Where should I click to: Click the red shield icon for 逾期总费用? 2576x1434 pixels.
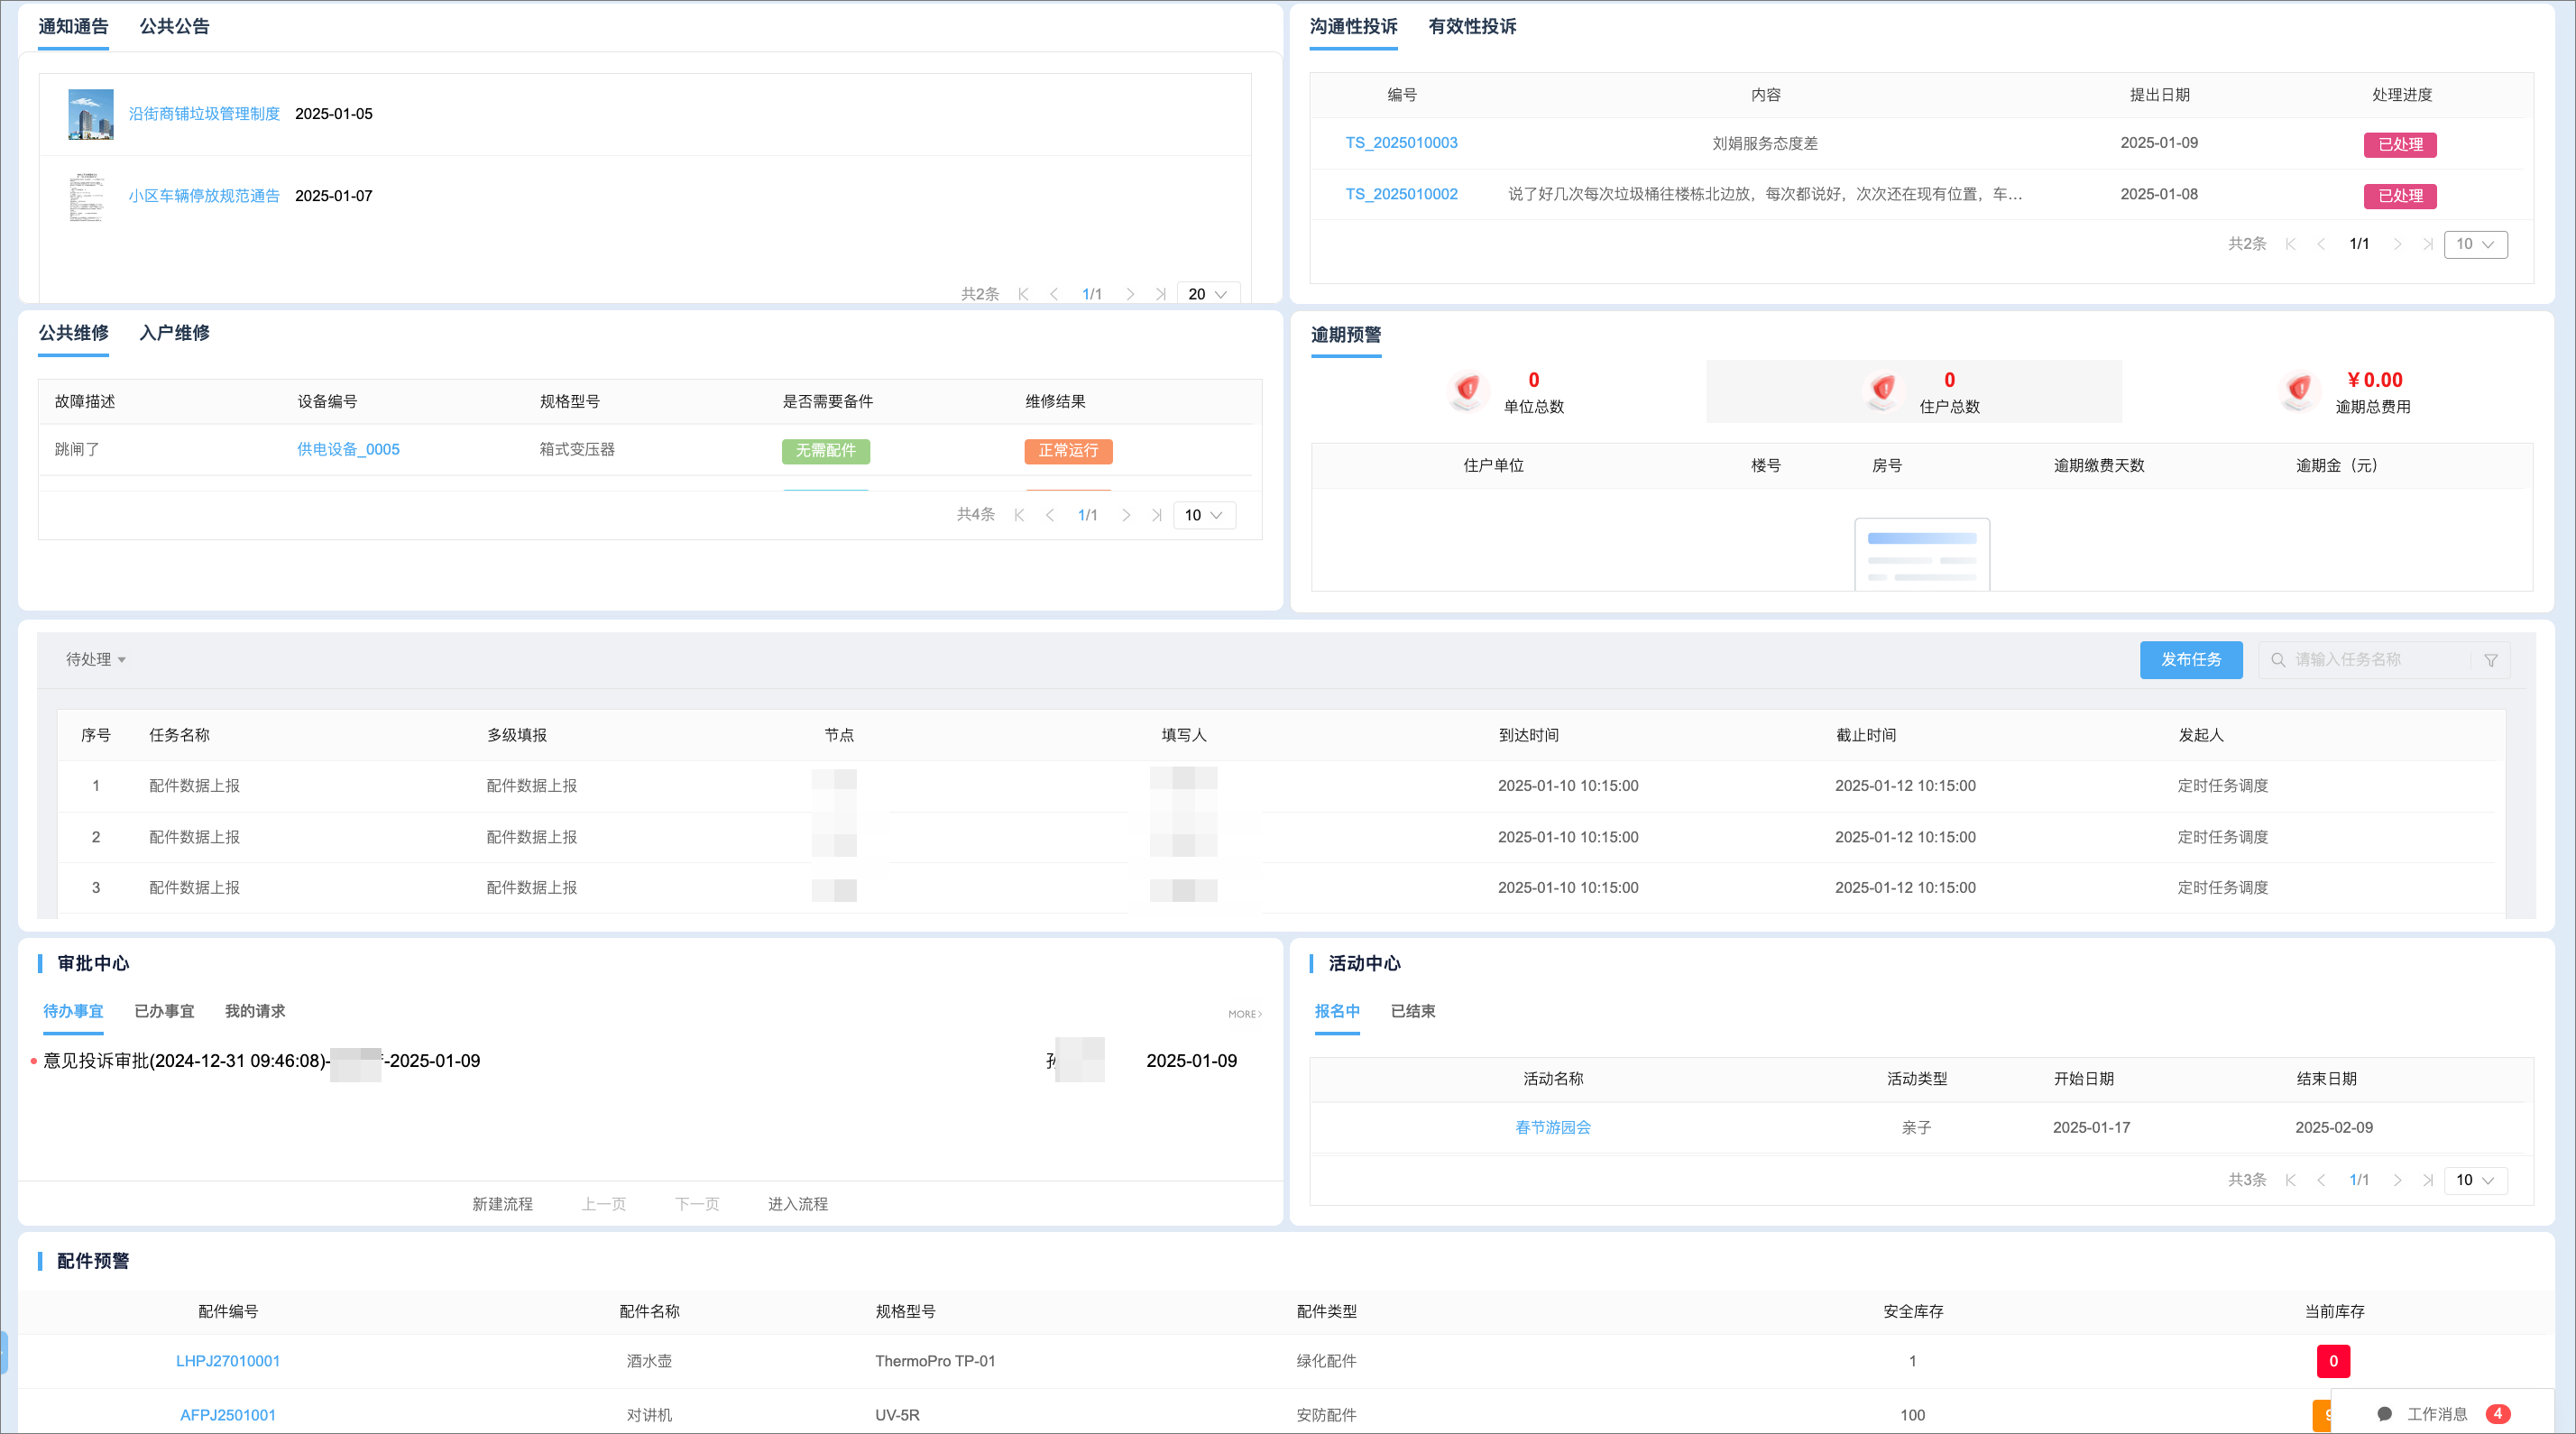tap(2299, 389)
